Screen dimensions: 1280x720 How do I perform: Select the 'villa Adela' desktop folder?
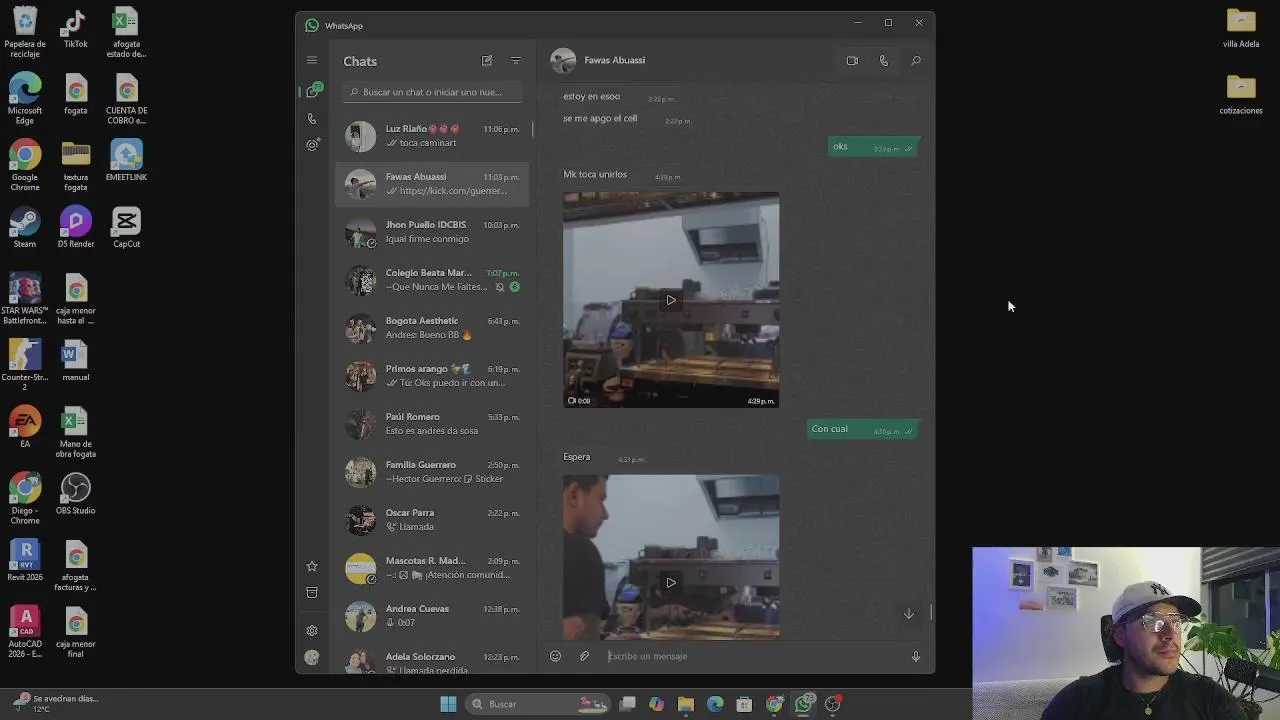(1240, 28)
